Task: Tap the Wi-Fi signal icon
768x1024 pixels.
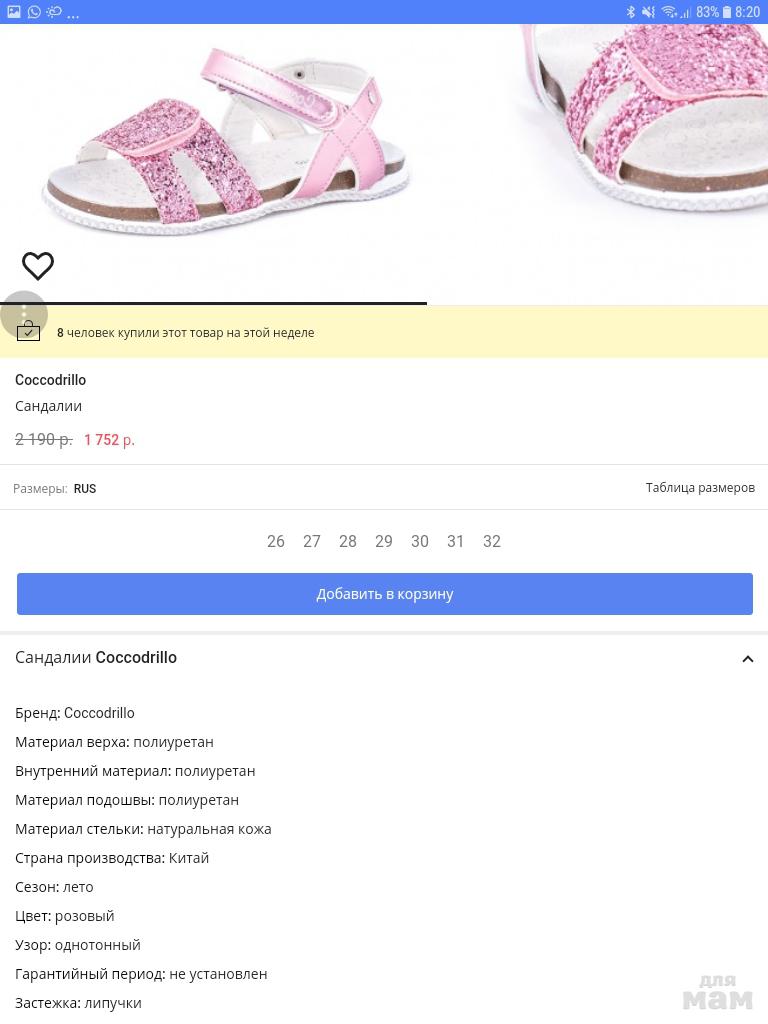Action: click(669, 12)
